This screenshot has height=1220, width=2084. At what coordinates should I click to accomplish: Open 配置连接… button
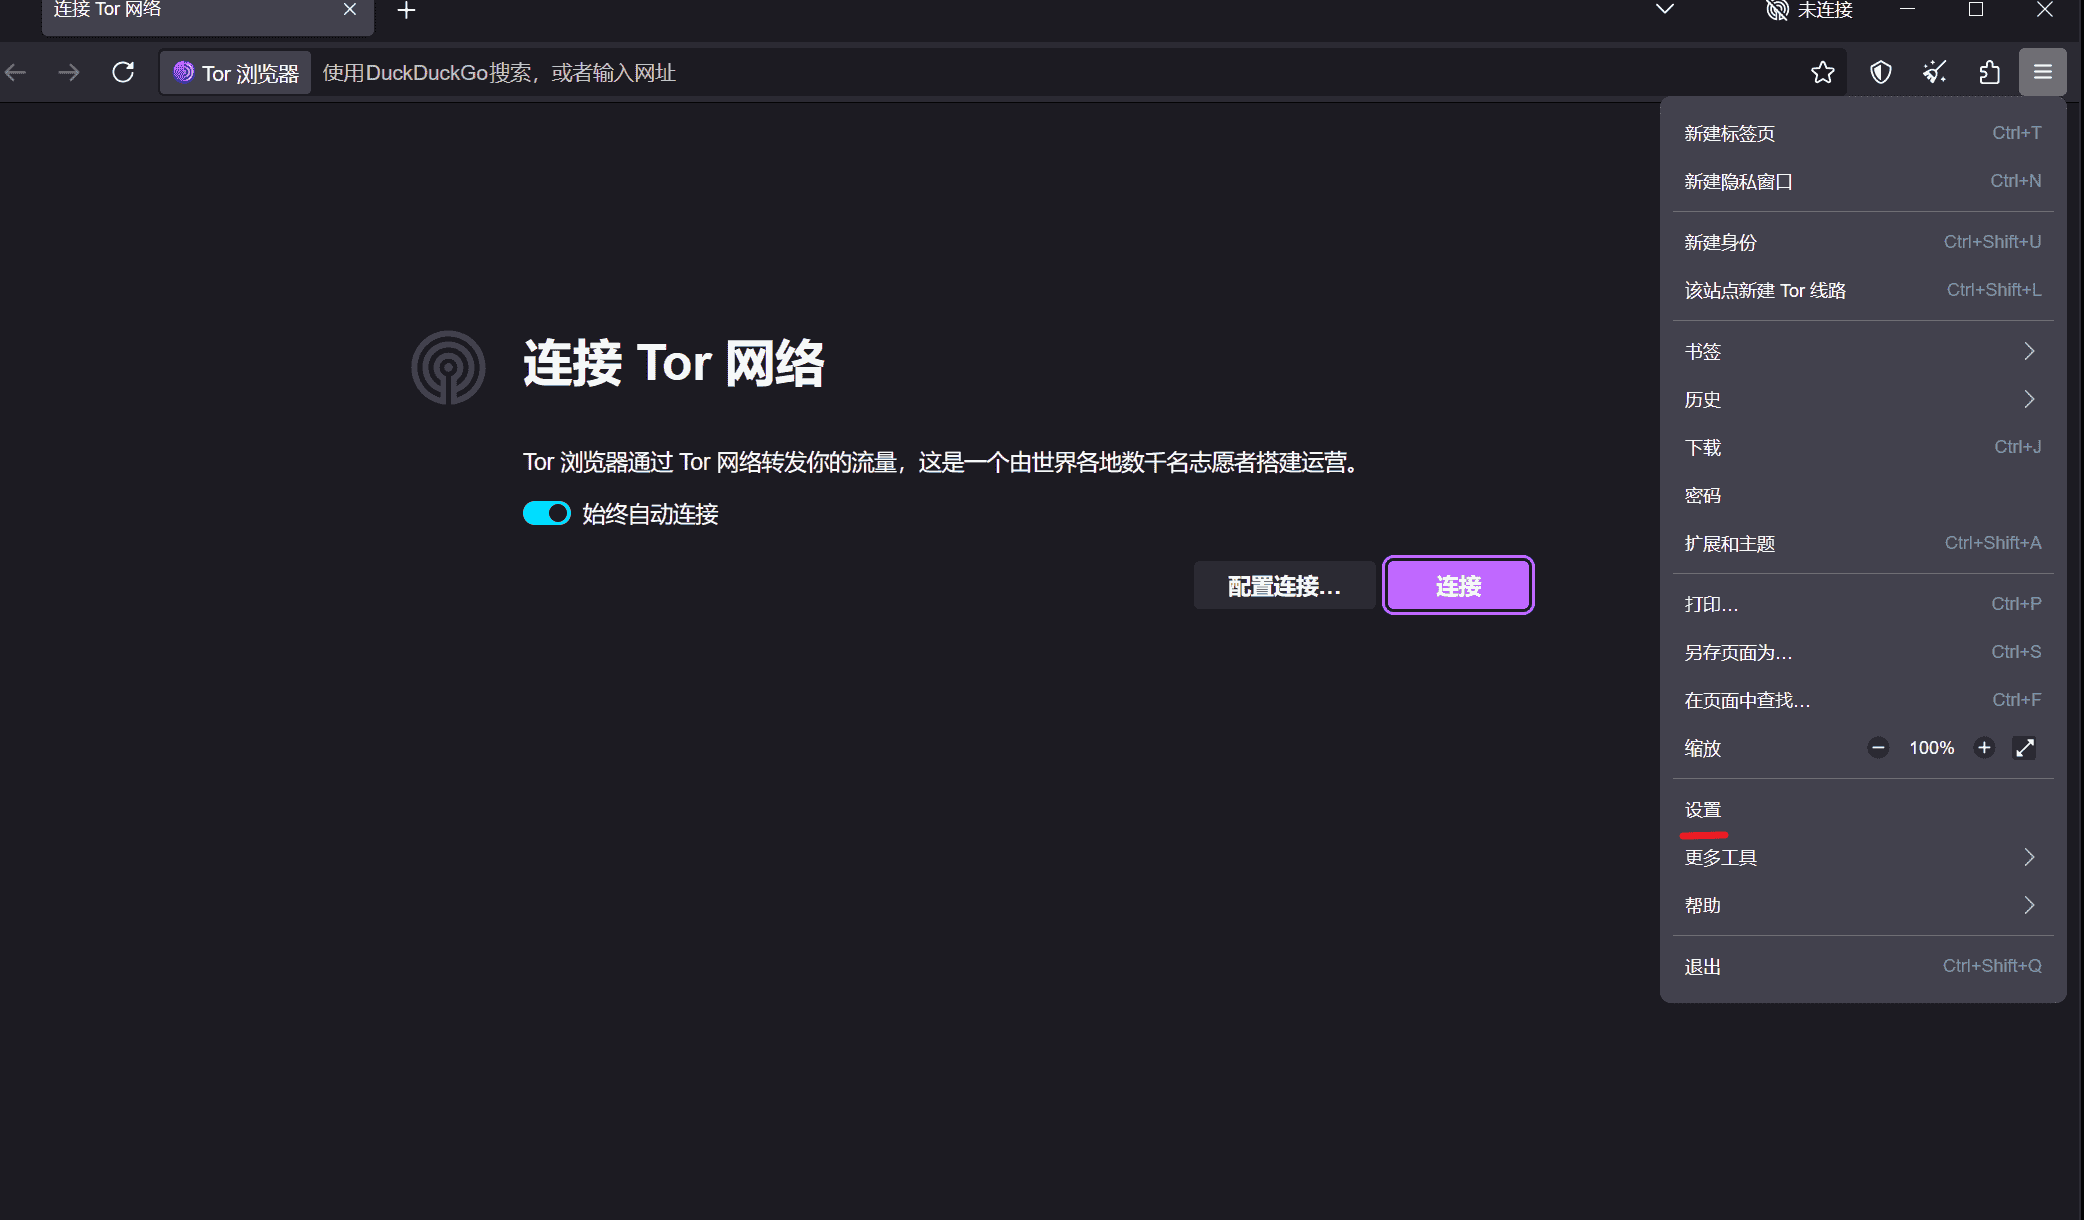coord(1284,585)
